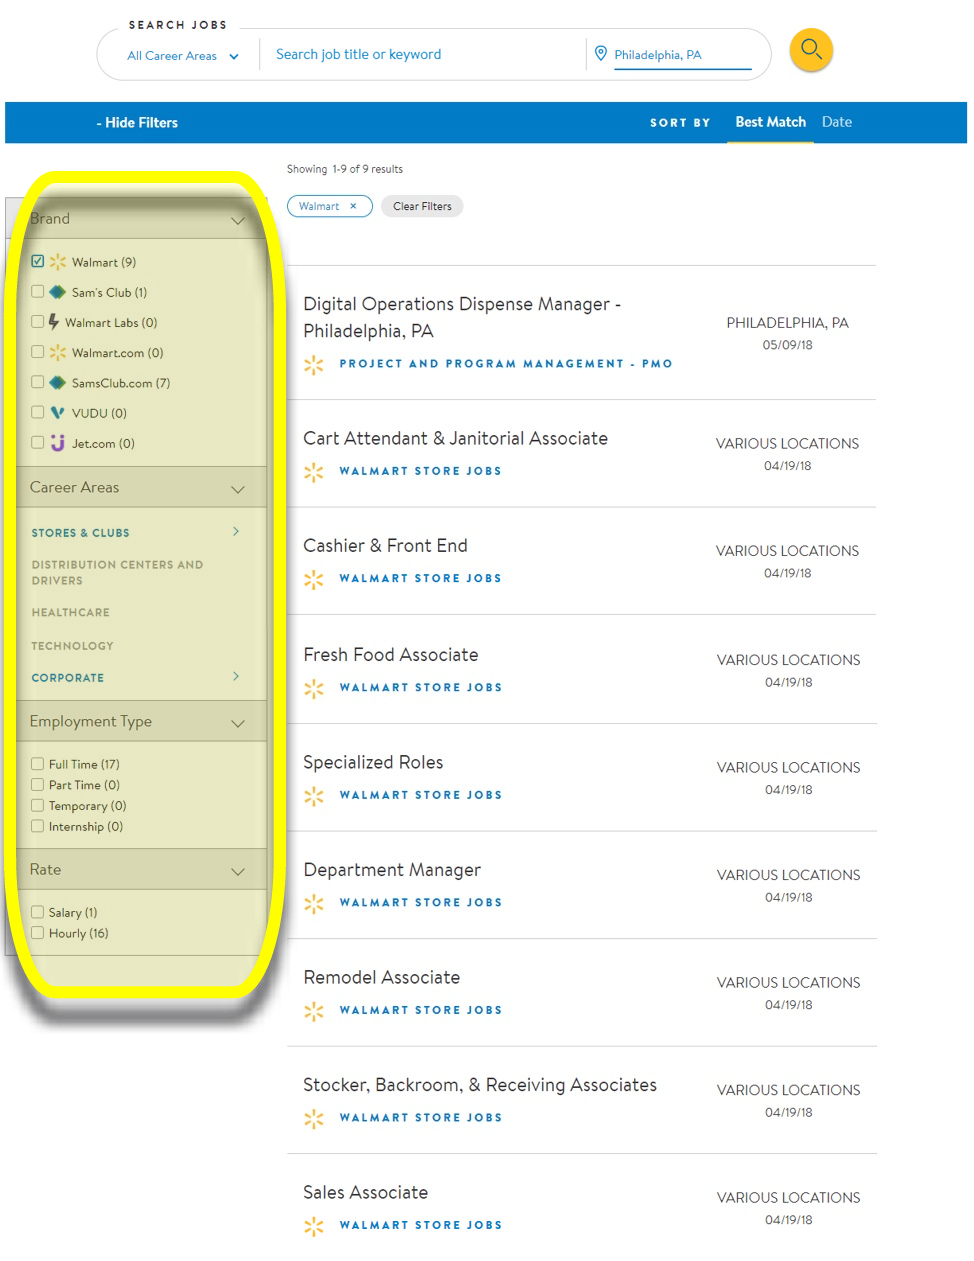
Task: Collapse the Career Areas filter section
Action: point(237,489)
